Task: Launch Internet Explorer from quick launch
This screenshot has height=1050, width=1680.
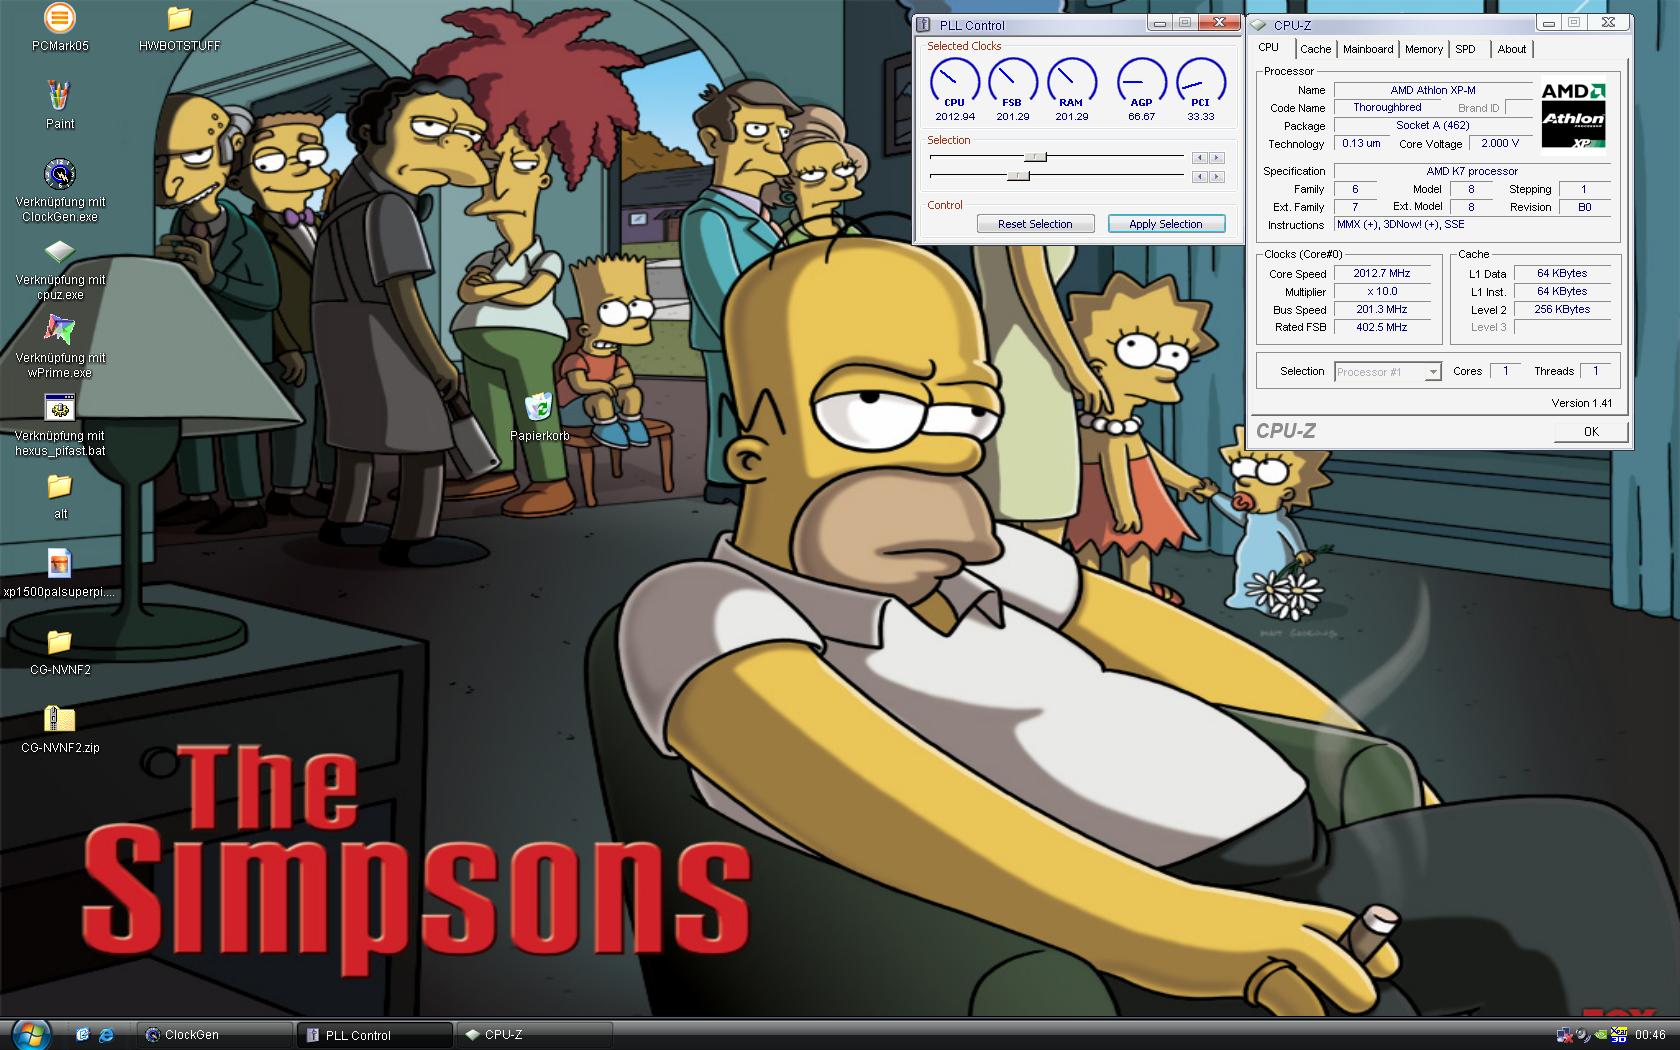Action: coord(106,1035)
